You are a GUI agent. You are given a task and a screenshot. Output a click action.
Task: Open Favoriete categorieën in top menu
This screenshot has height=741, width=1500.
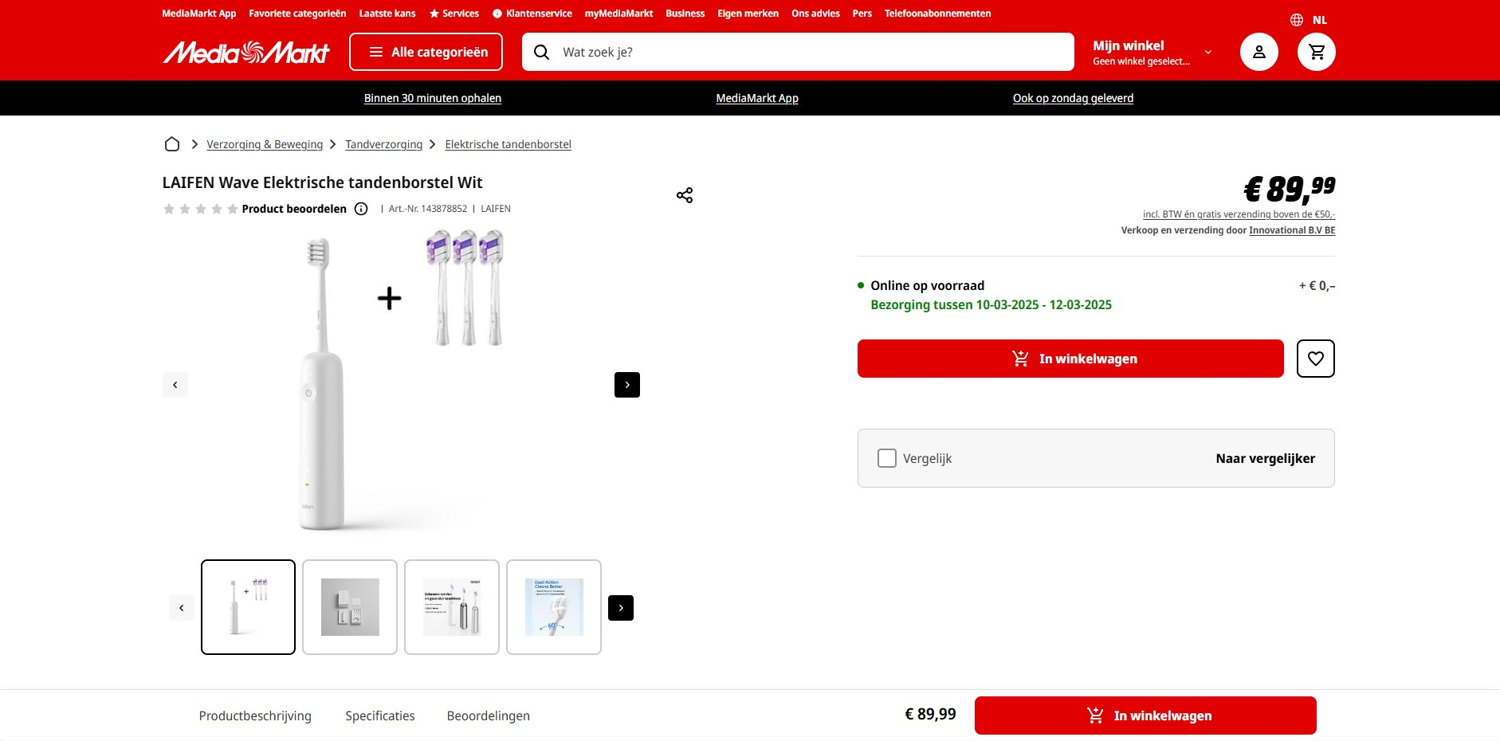click(x=297, y=14)
